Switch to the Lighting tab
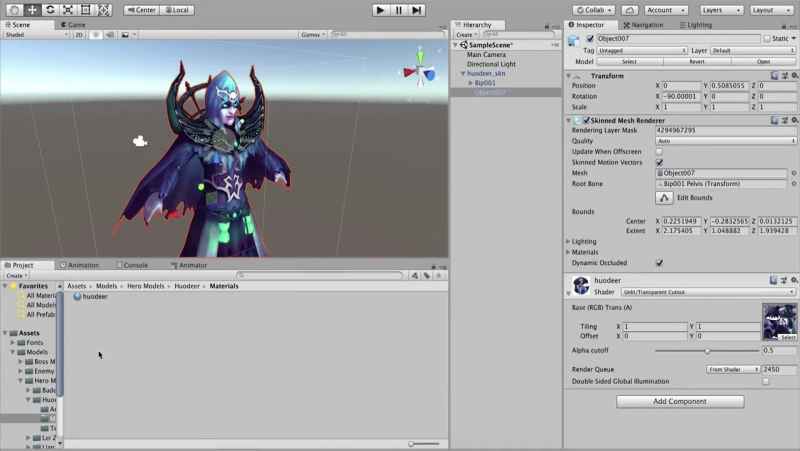The width and height of the screenshot is (800, 451). [x=695, y=24]
